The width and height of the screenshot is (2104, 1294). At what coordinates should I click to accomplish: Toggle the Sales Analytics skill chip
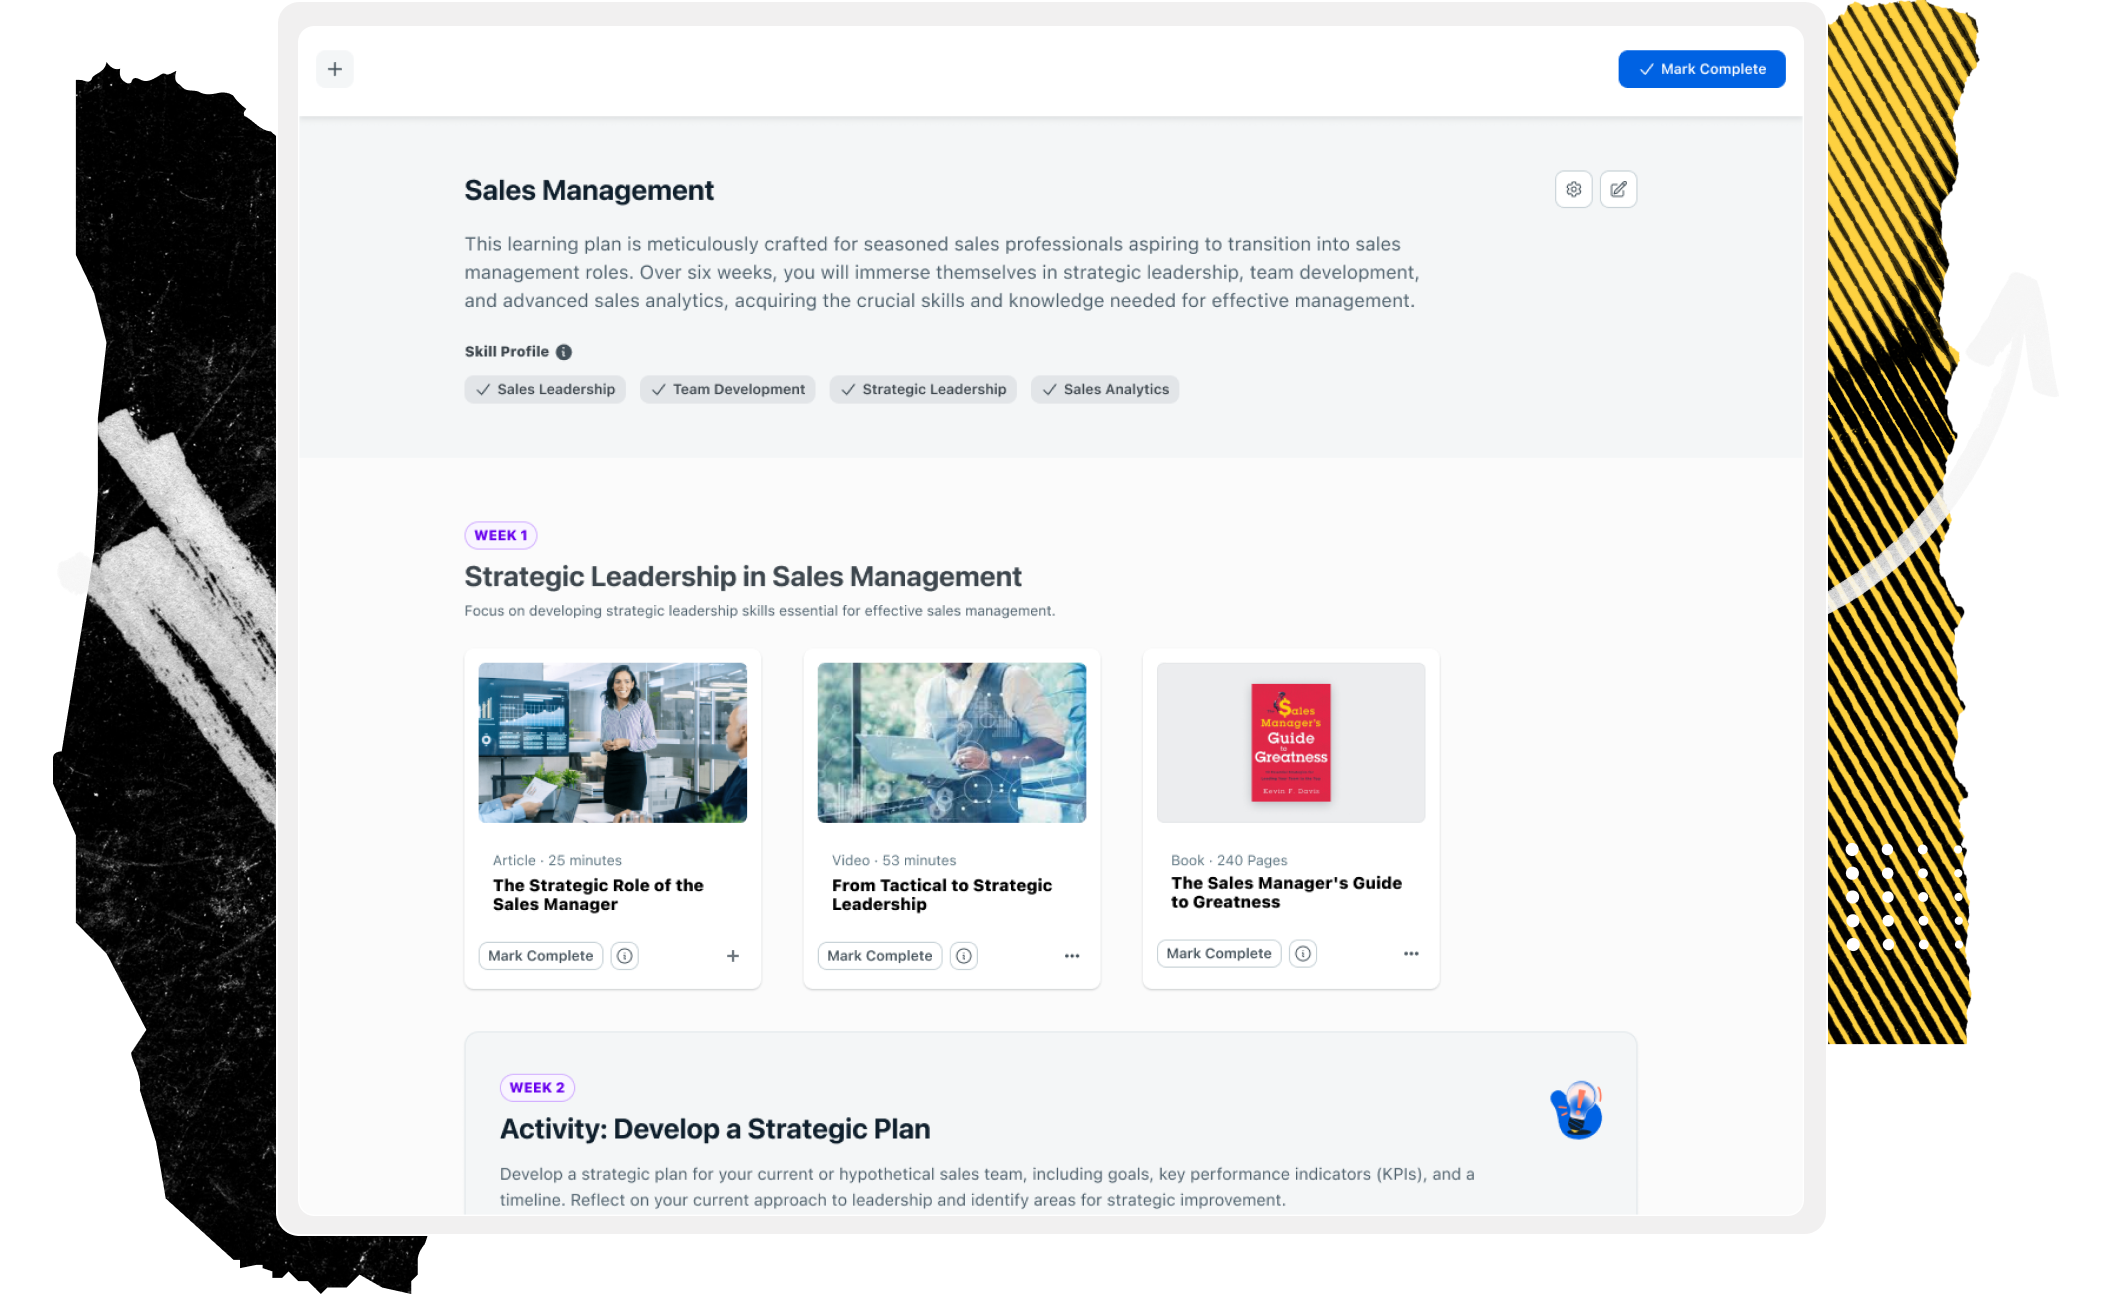tap(1105, 389)
